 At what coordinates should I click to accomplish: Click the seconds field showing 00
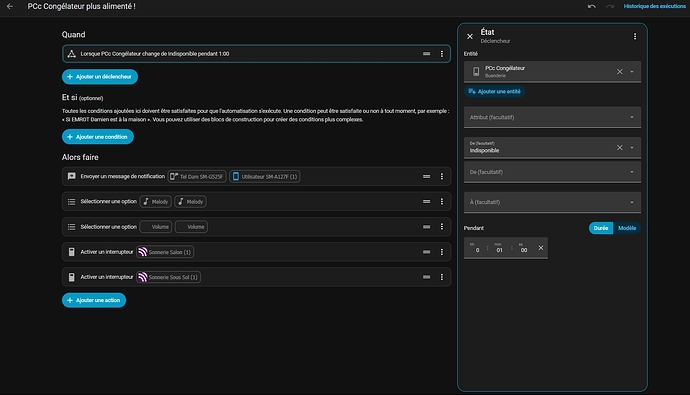(x=523, y=248)
